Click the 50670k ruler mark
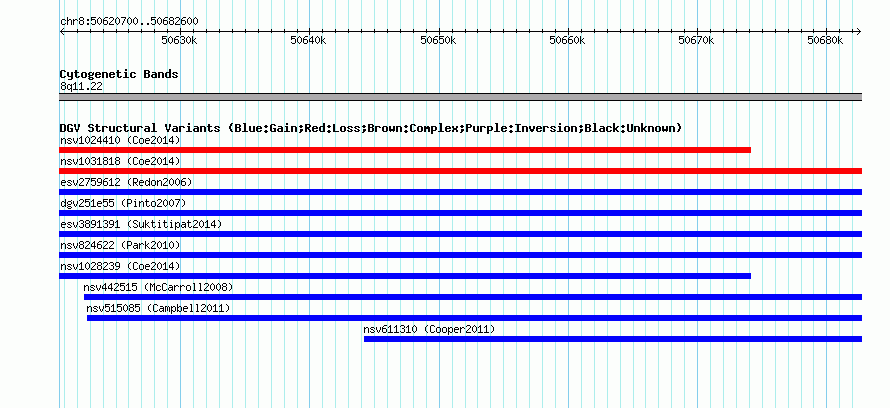890x408 pixels. [696, 40]
